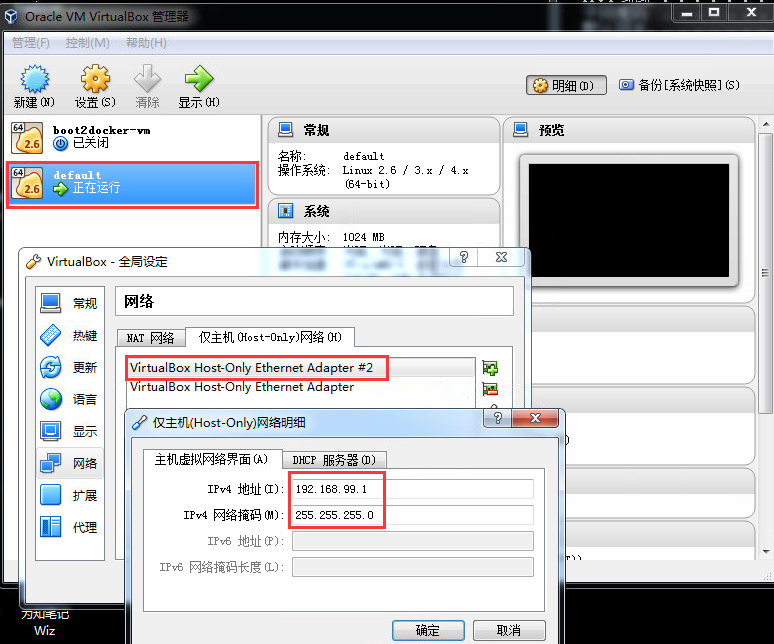774x644 pixels.
Task: Open the File (管理) menu
Action: [31, 43]
